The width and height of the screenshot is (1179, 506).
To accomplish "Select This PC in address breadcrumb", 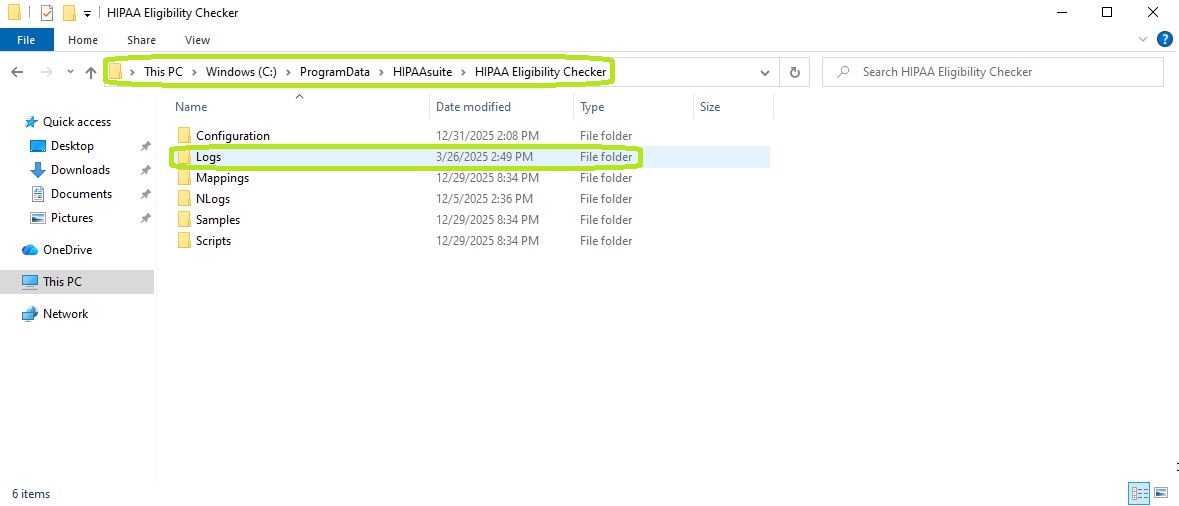I will 163,72.
